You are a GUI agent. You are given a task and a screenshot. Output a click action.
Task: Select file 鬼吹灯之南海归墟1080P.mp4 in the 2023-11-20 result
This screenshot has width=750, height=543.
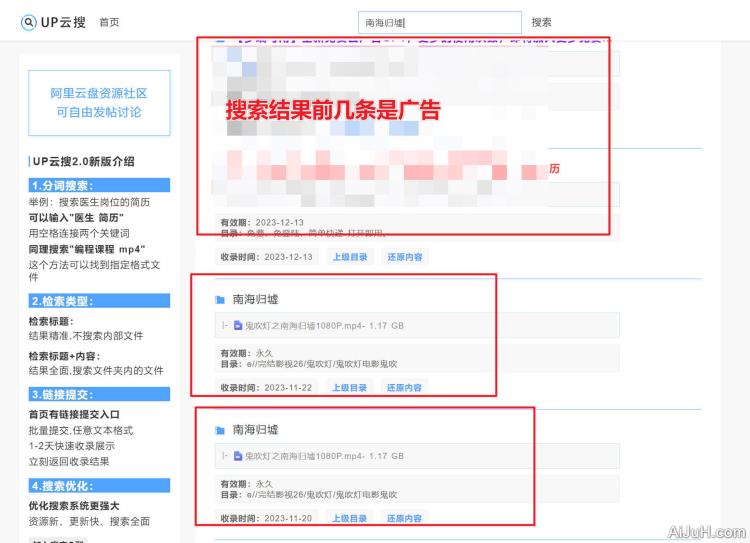pyautogui.click(x=324, y=456)
